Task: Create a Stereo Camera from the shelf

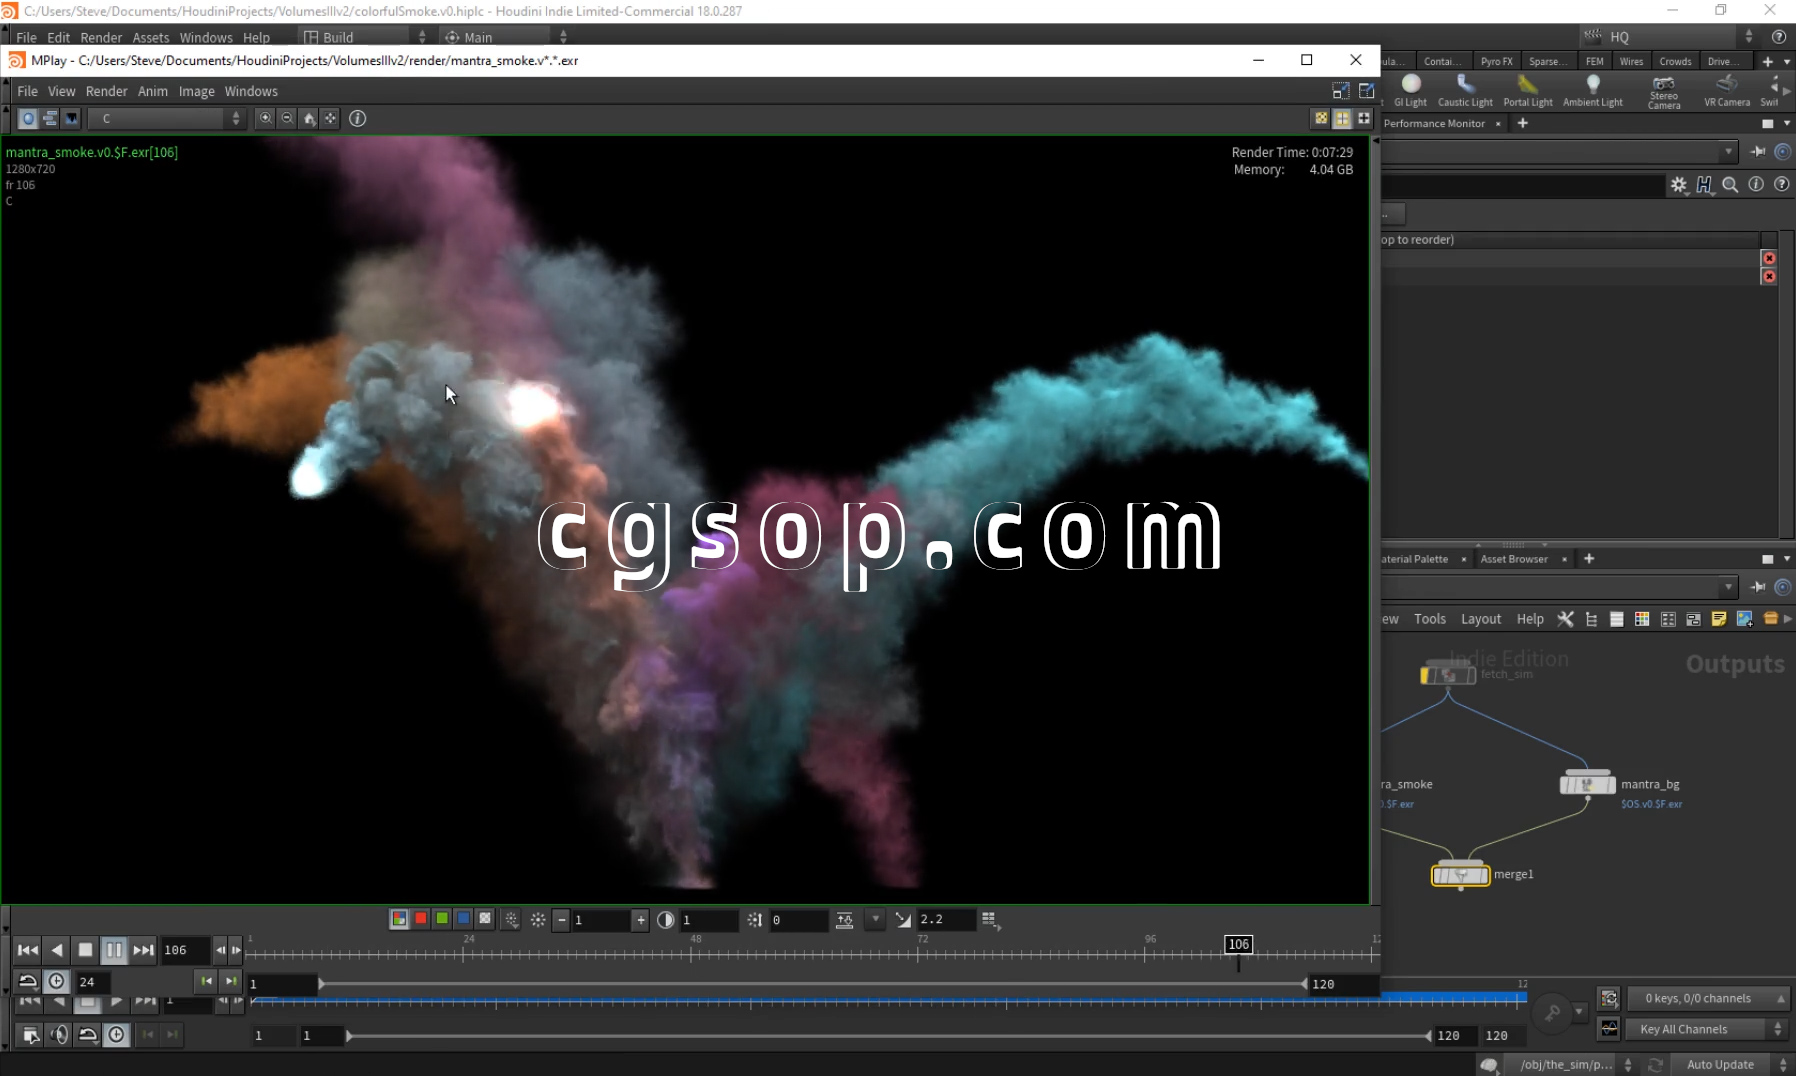Action: coord(1664,91)
